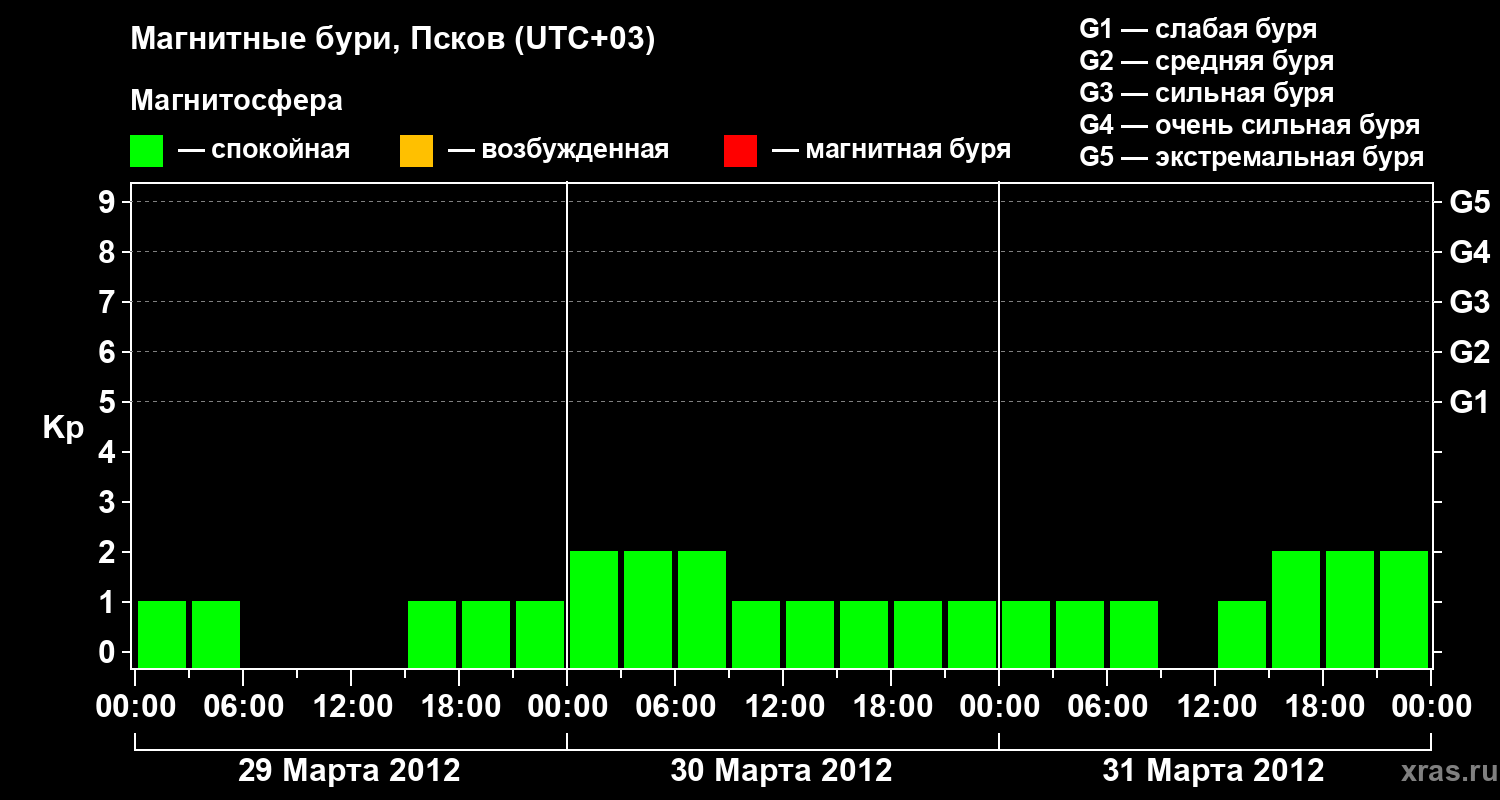Click the 'Kp' axis label

click(63, 428)
